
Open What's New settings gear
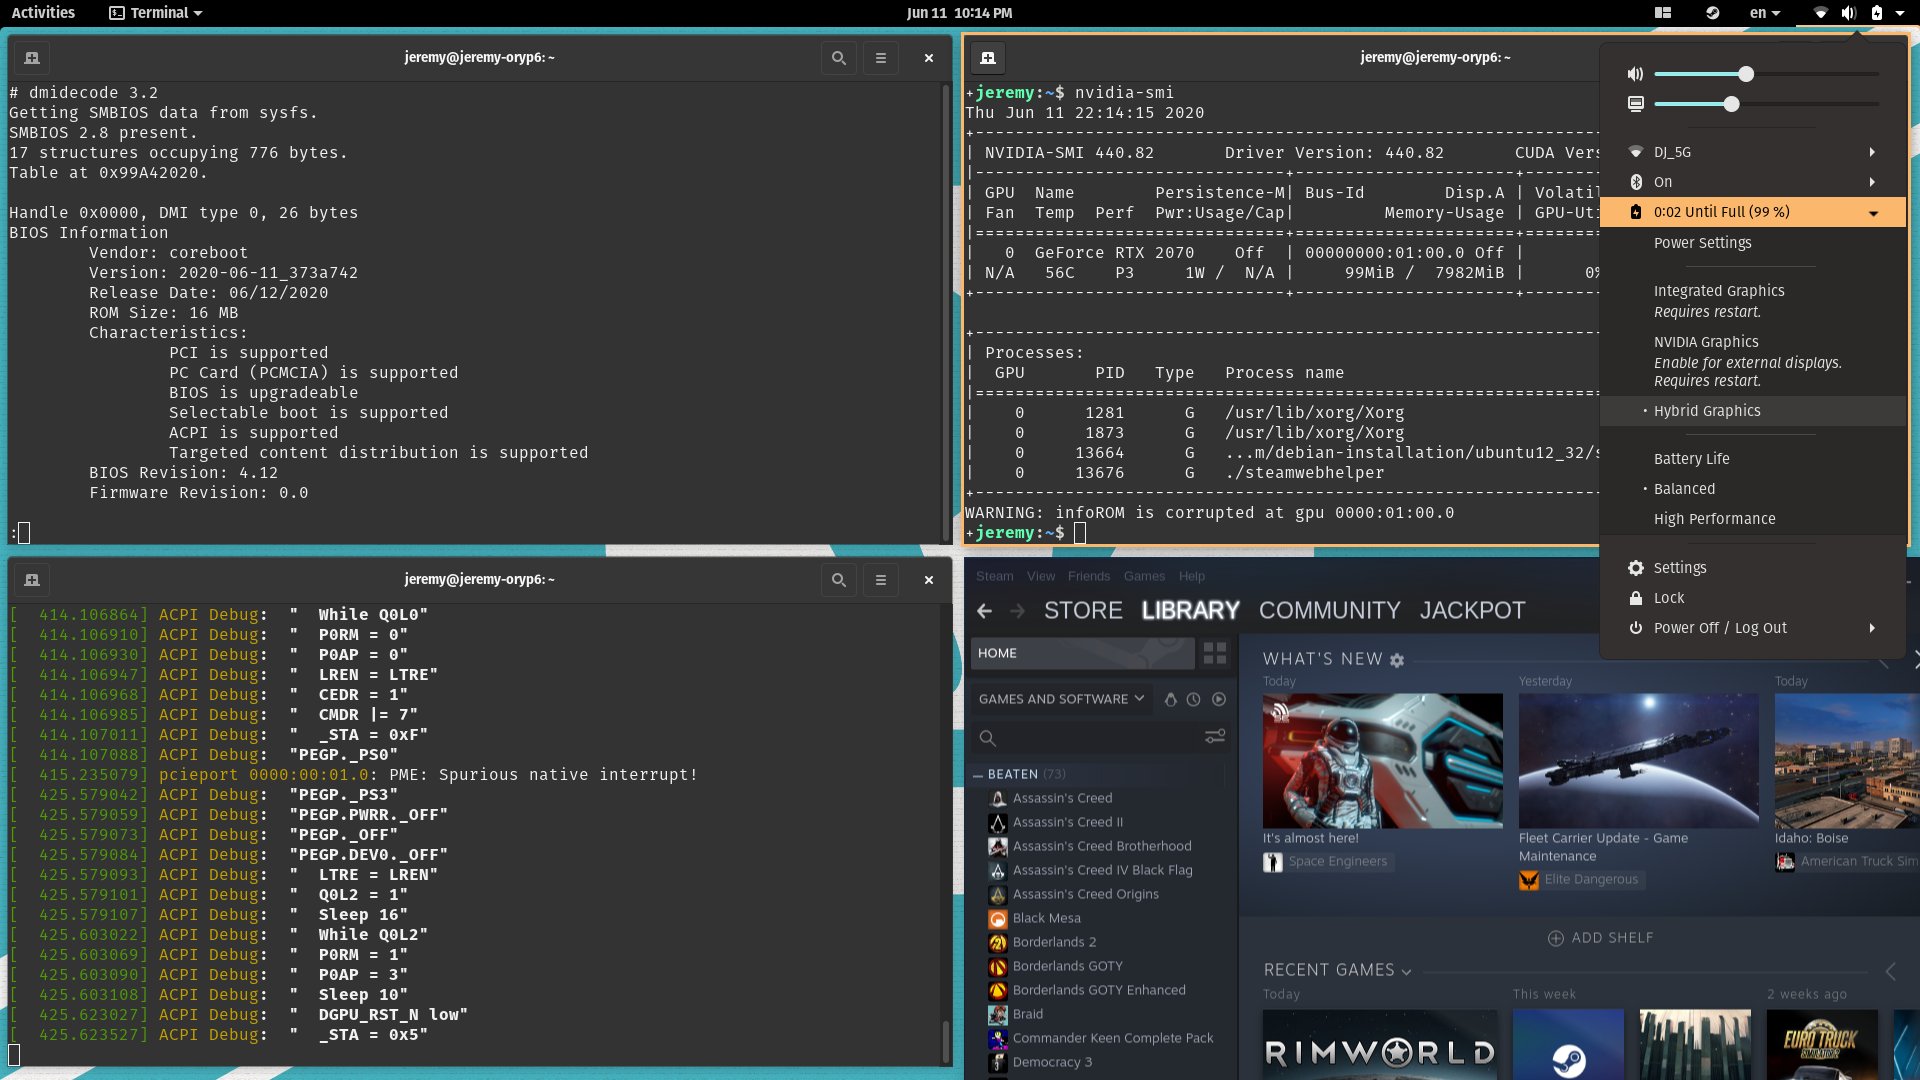[x=1397, y=660]
